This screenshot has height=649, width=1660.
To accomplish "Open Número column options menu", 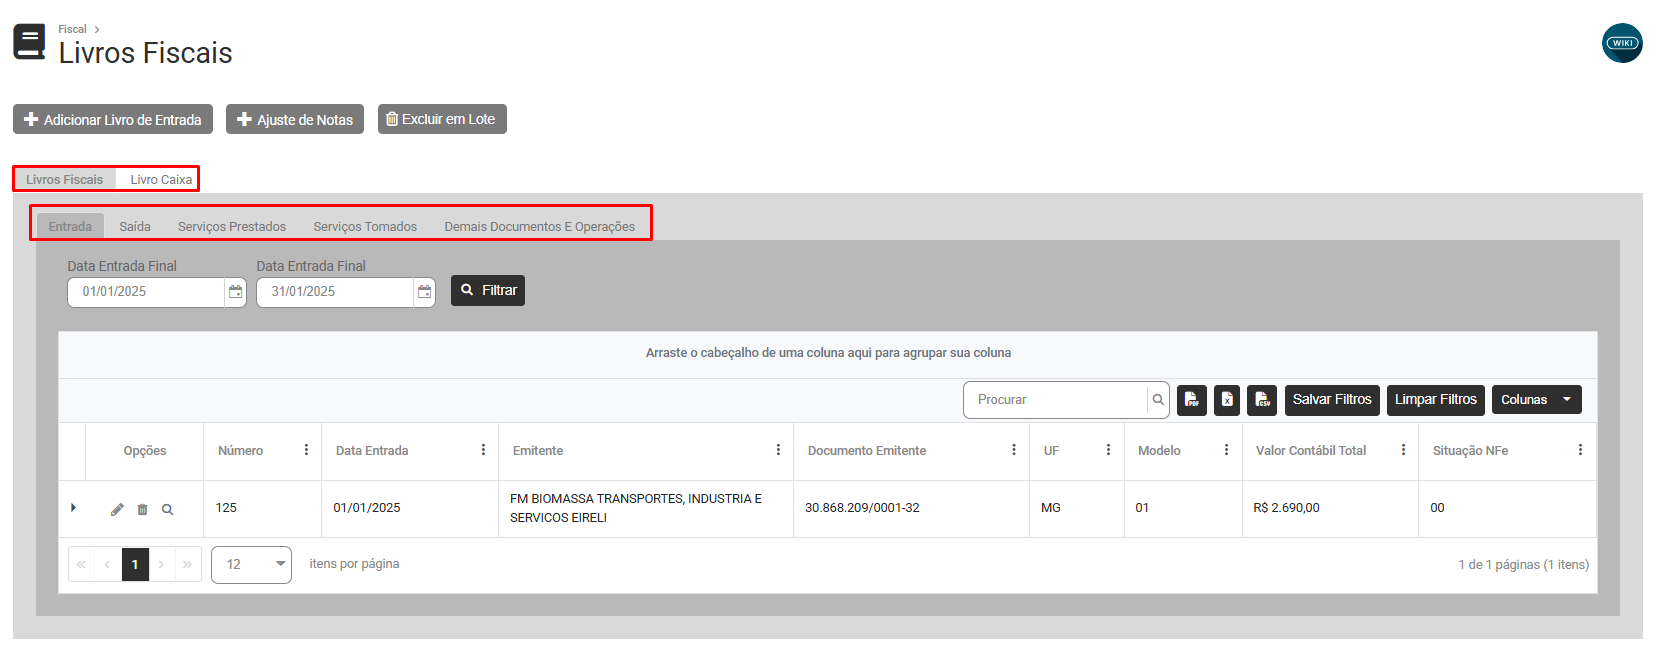I will (x=306, y=450).
